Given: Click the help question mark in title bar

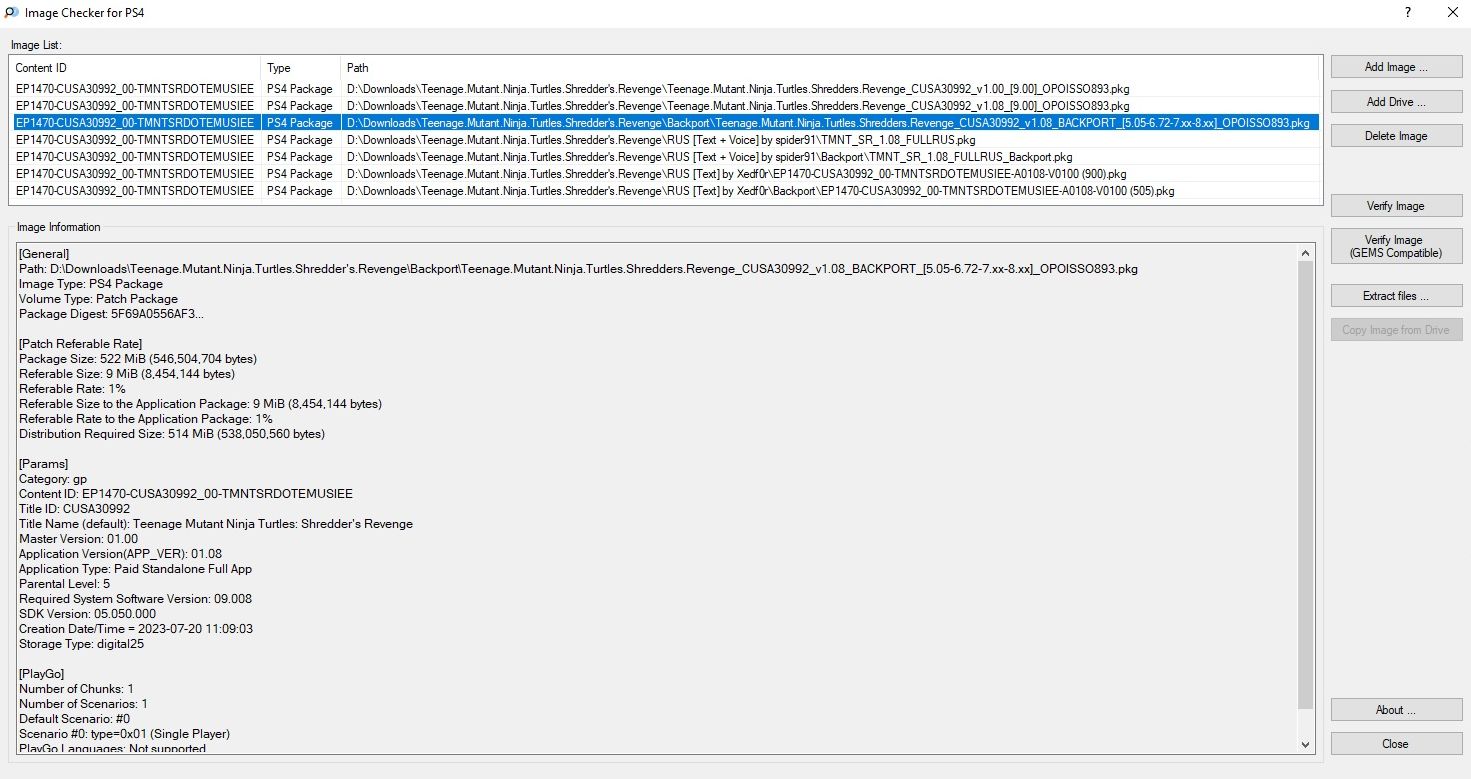Looking at the screenshot, I should coord(1408,13).
